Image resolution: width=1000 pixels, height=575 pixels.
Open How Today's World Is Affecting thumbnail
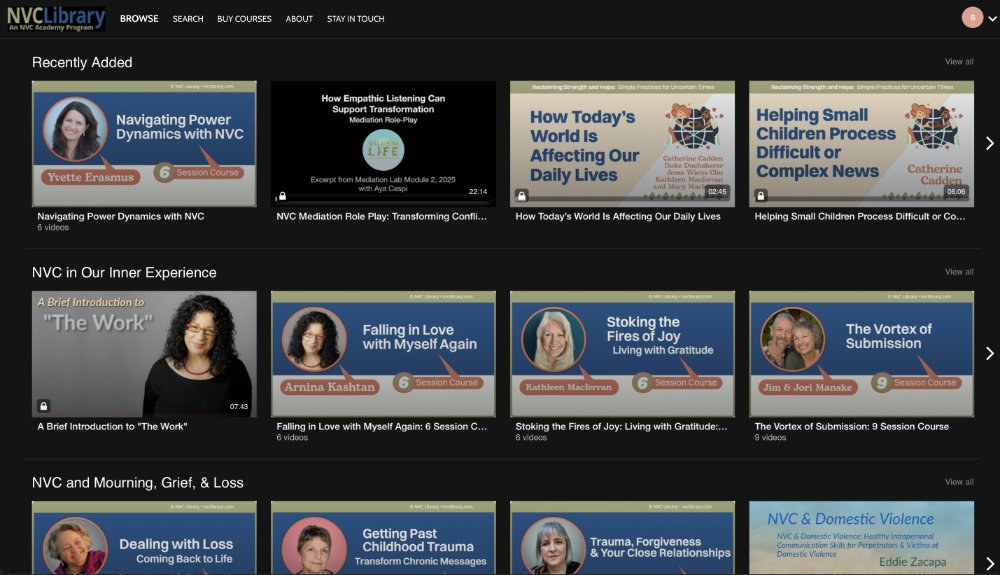[x=622, y=143]
